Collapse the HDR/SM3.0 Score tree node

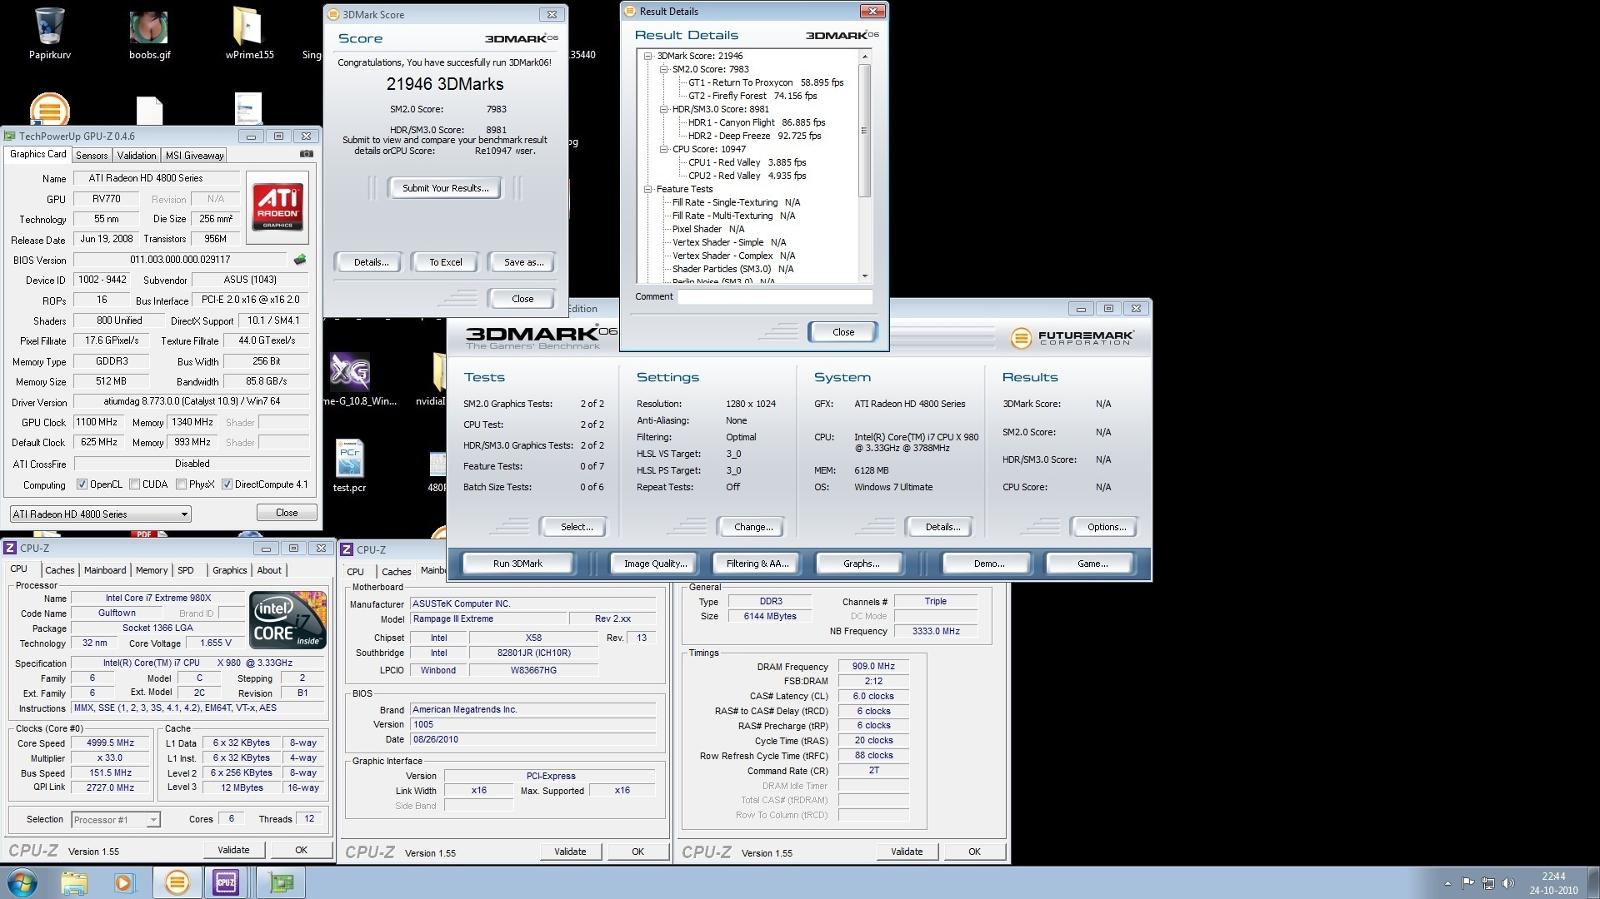pyautogui.click(x=663, y=109)
